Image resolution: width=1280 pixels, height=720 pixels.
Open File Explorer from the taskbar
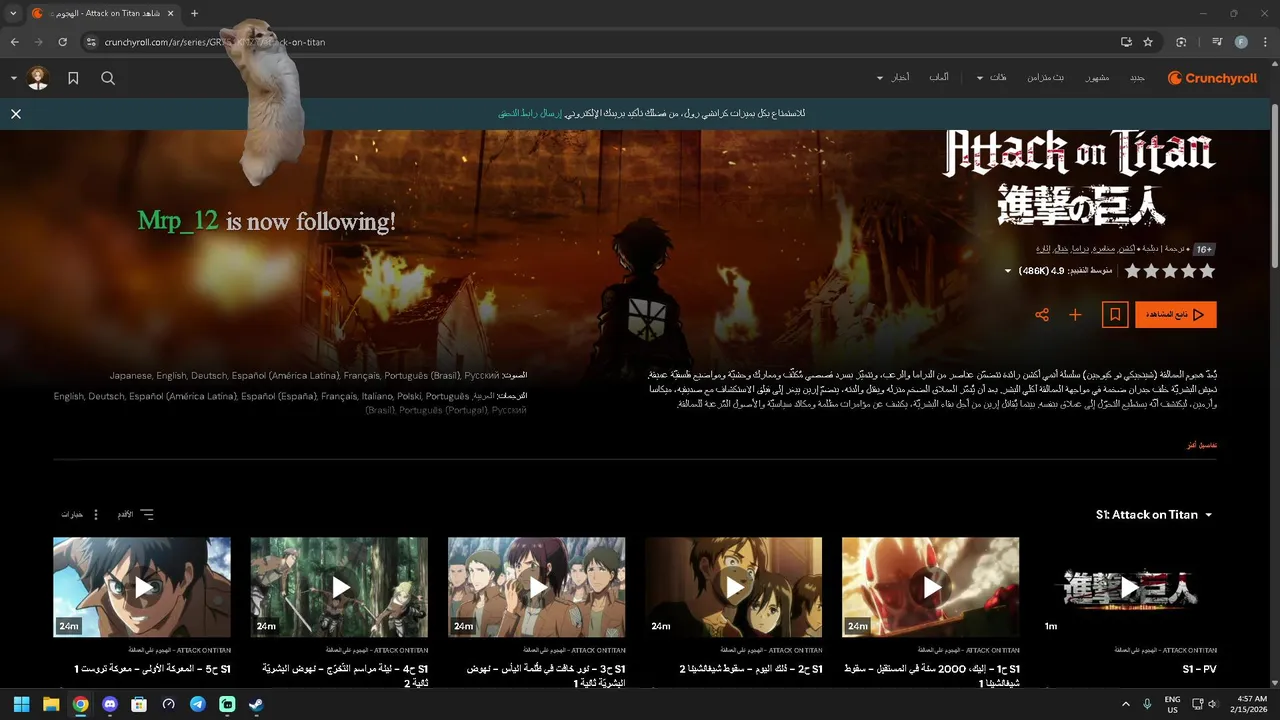(x=51, y=704)
